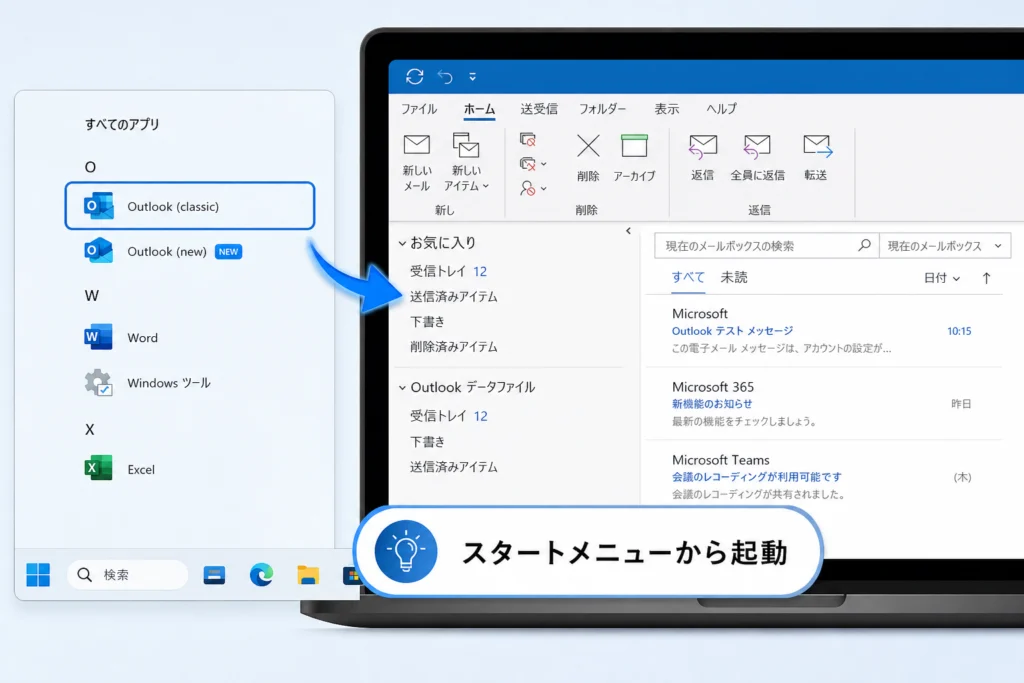Open 受信トレイ under お気に入り

(x=449, y=271)
